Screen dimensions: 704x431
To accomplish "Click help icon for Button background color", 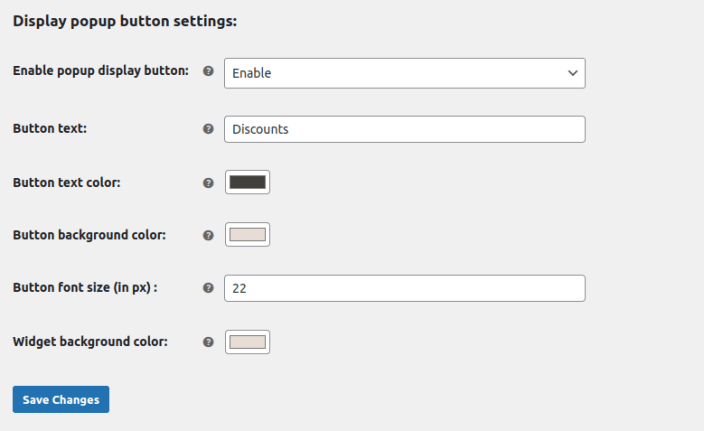I will click(208, 235).
